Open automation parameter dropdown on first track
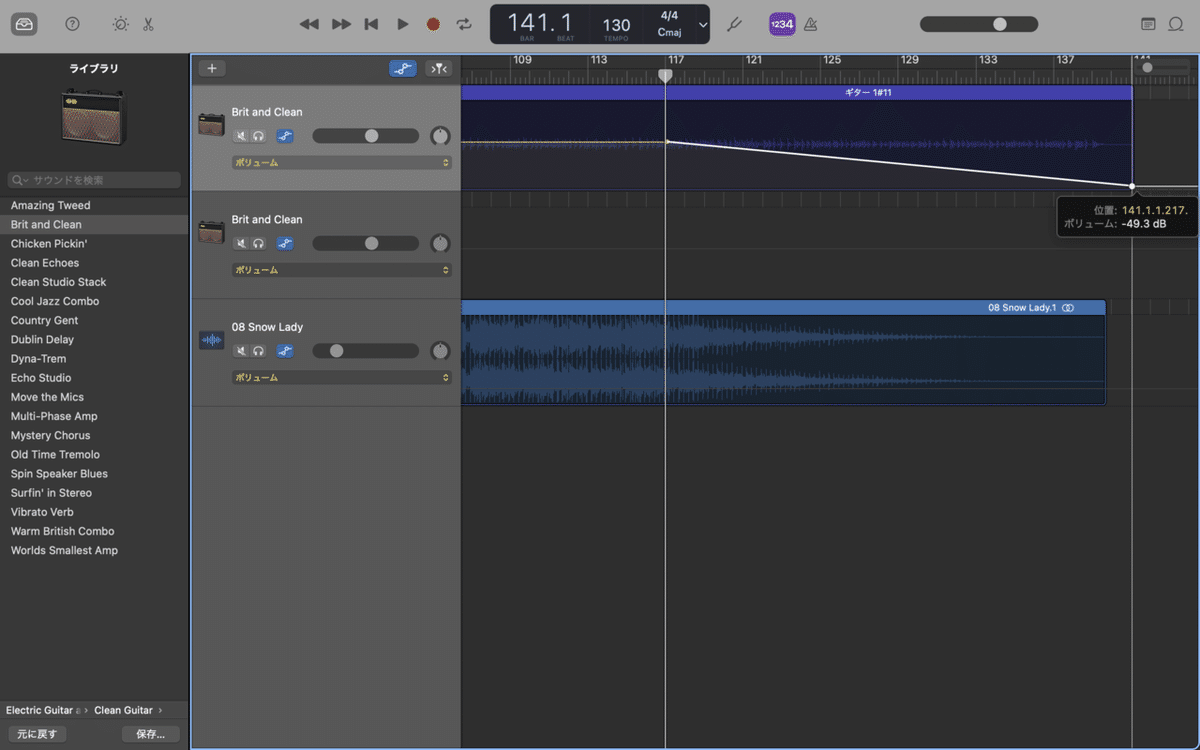The width and height of the screenshot is (1200, 750). (x=342, y=162)
